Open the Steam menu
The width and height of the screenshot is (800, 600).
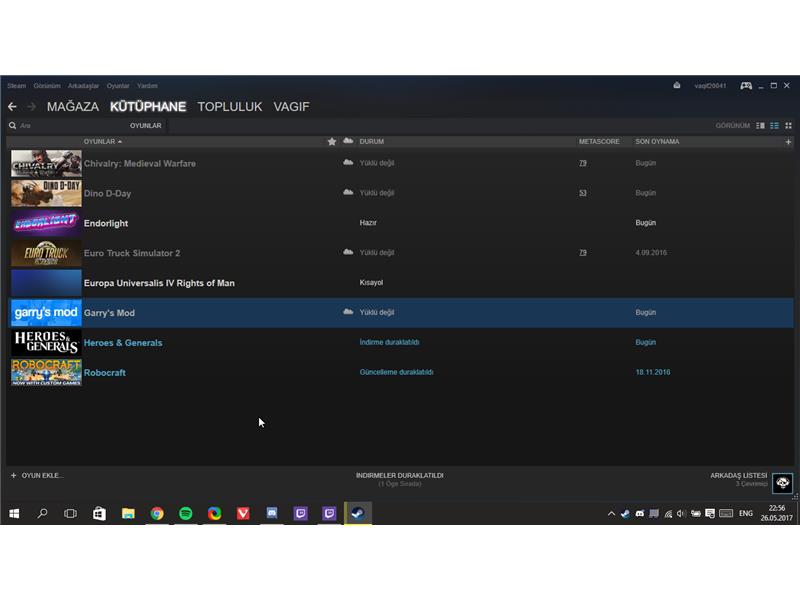[x=16, y=86]
